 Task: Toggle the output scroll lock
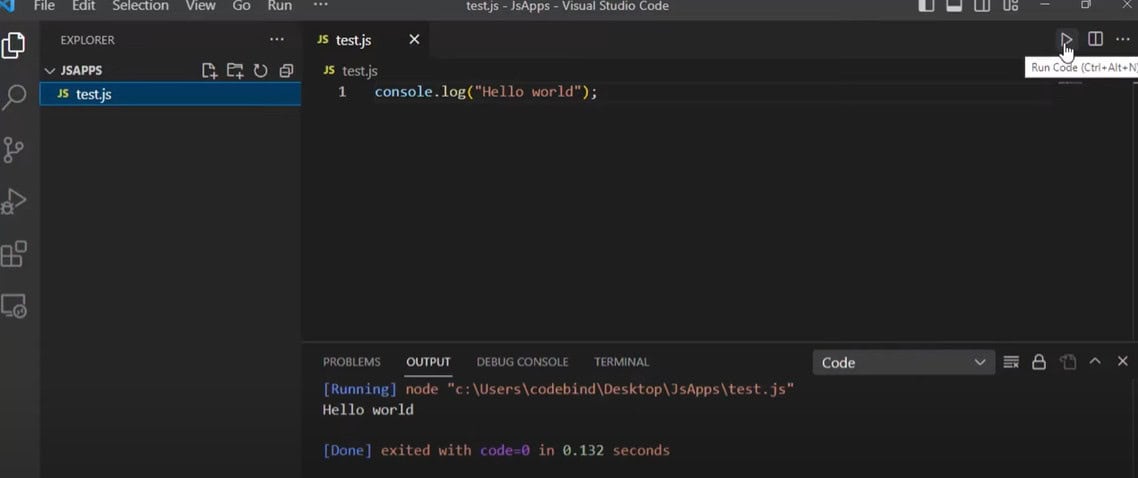pyautogui.click(x=1039, y=362)
